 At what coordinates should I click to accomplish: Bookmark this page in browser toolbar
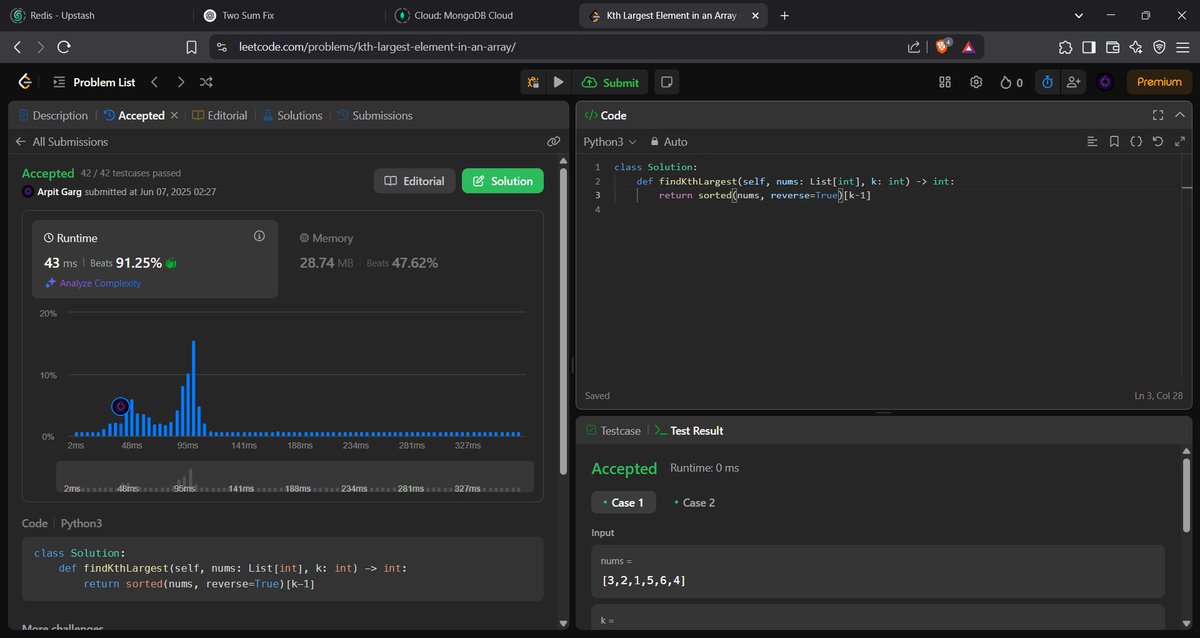point(191,47)
